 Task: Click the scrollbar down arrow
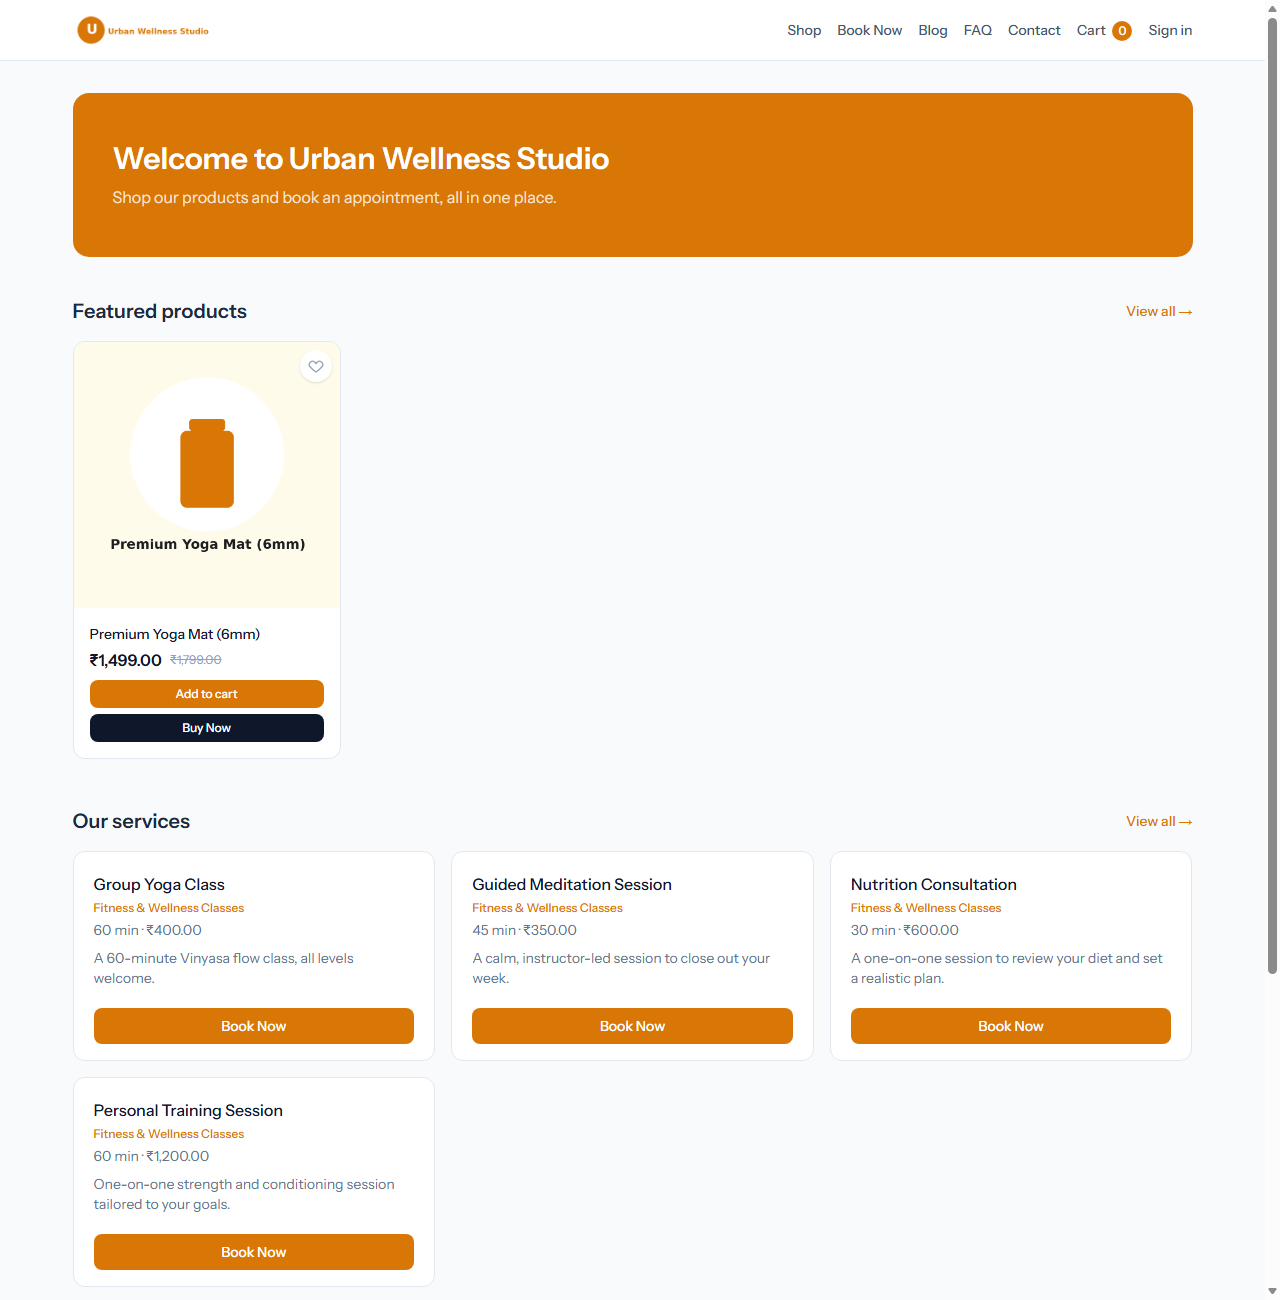tap(1272, 1291)
